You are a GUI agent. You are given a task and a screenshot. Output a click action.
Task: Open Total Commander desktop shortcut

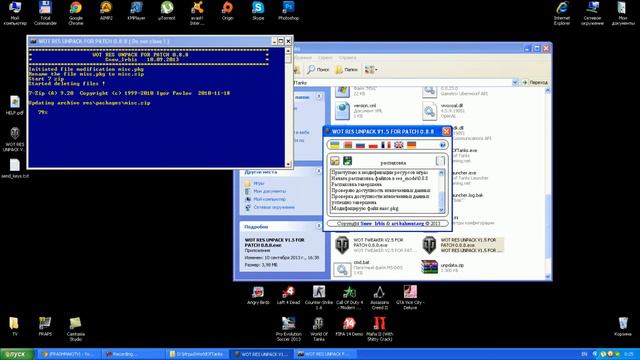[x=45, y=13]
